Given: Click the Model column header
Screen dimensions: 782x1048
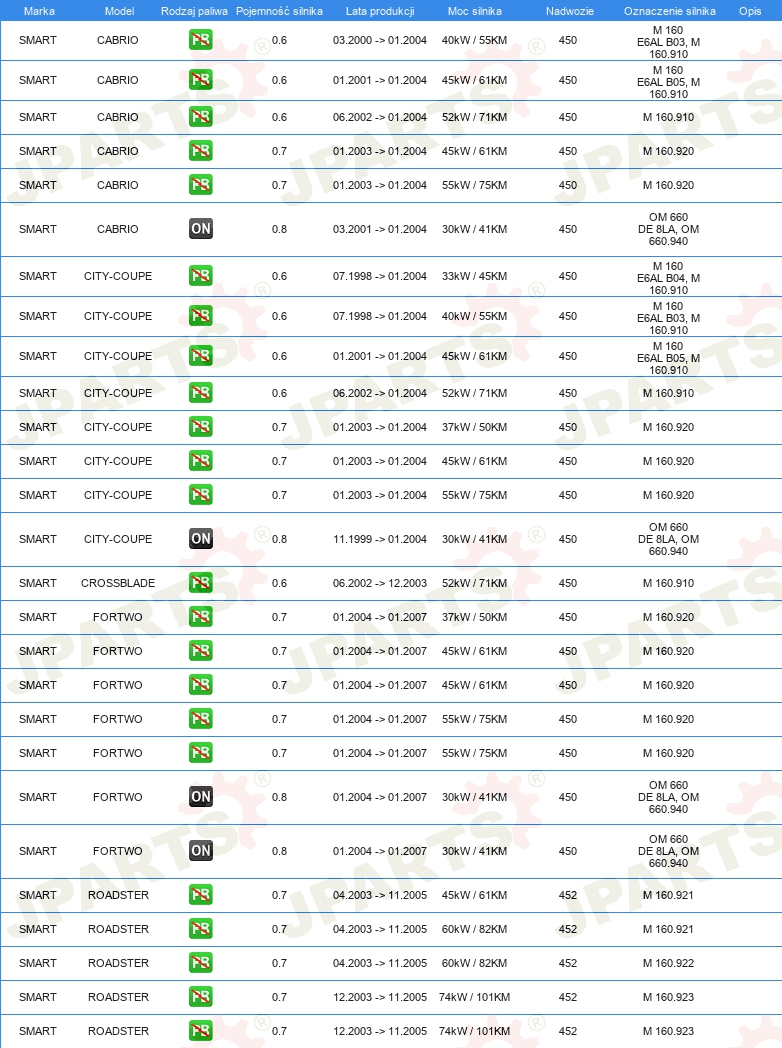Looking at the screenshot, I should (x=119, y=11).
